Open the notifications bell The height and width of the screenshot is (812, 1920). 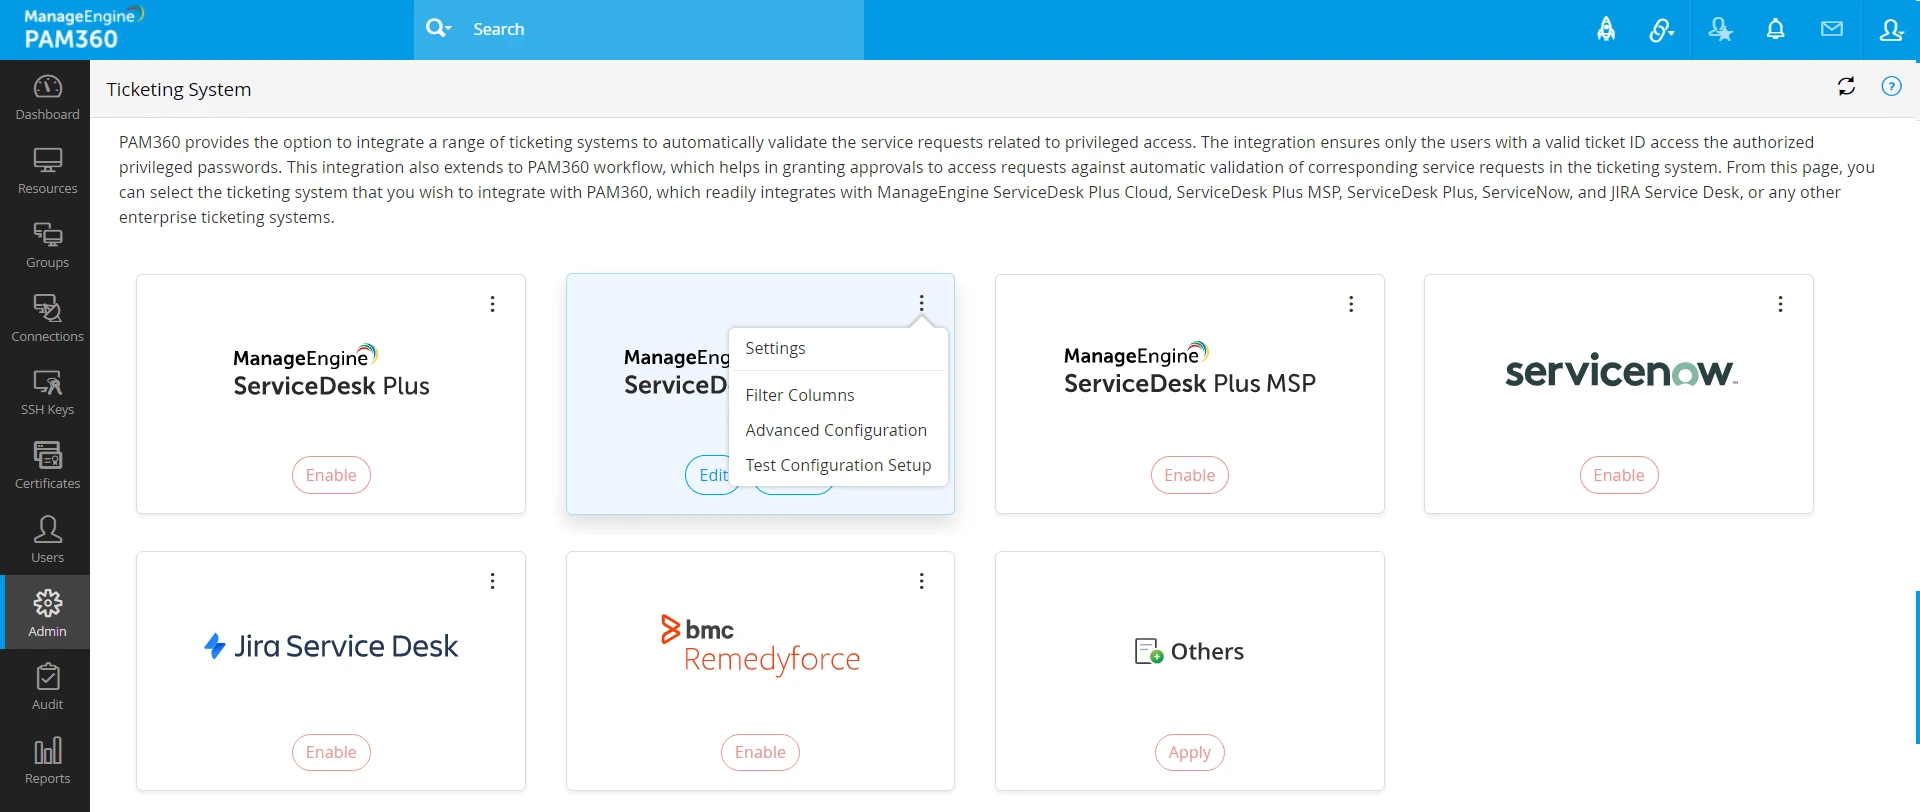coord(1776,29)
